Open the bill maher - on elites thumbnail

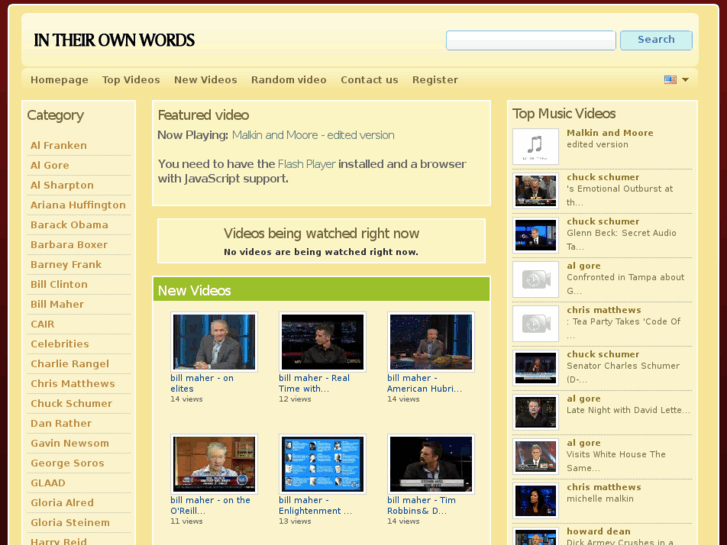click(214, 342)
